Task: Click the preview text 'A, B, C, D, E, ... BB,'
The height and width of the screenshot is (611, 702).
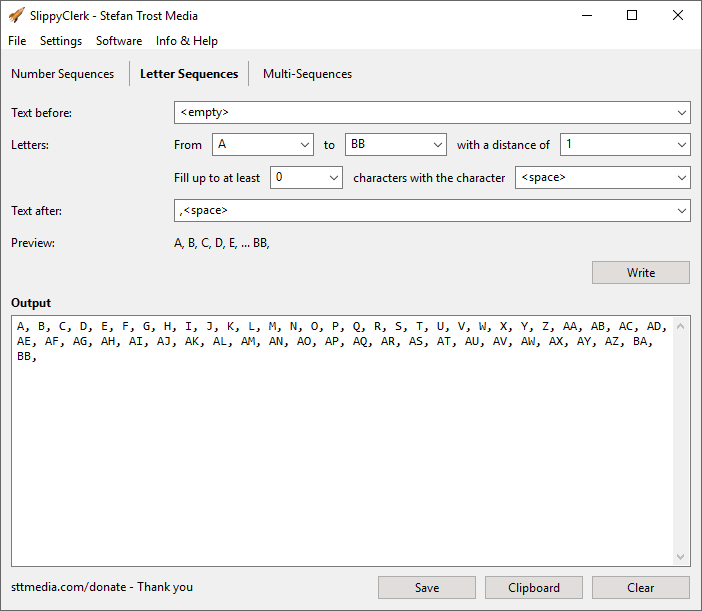Action: 222,243
